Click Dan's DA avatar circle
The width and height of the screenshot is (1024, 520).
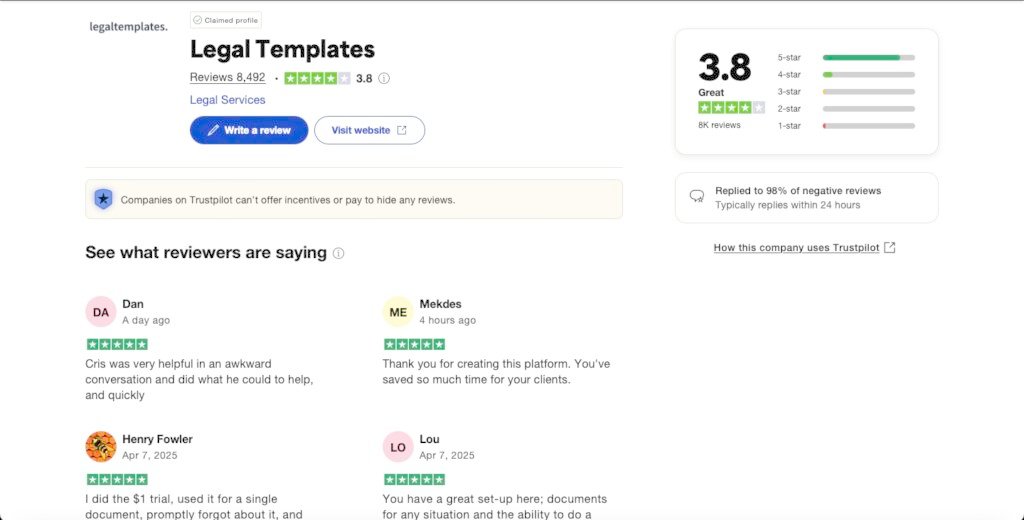click(101, 312)
